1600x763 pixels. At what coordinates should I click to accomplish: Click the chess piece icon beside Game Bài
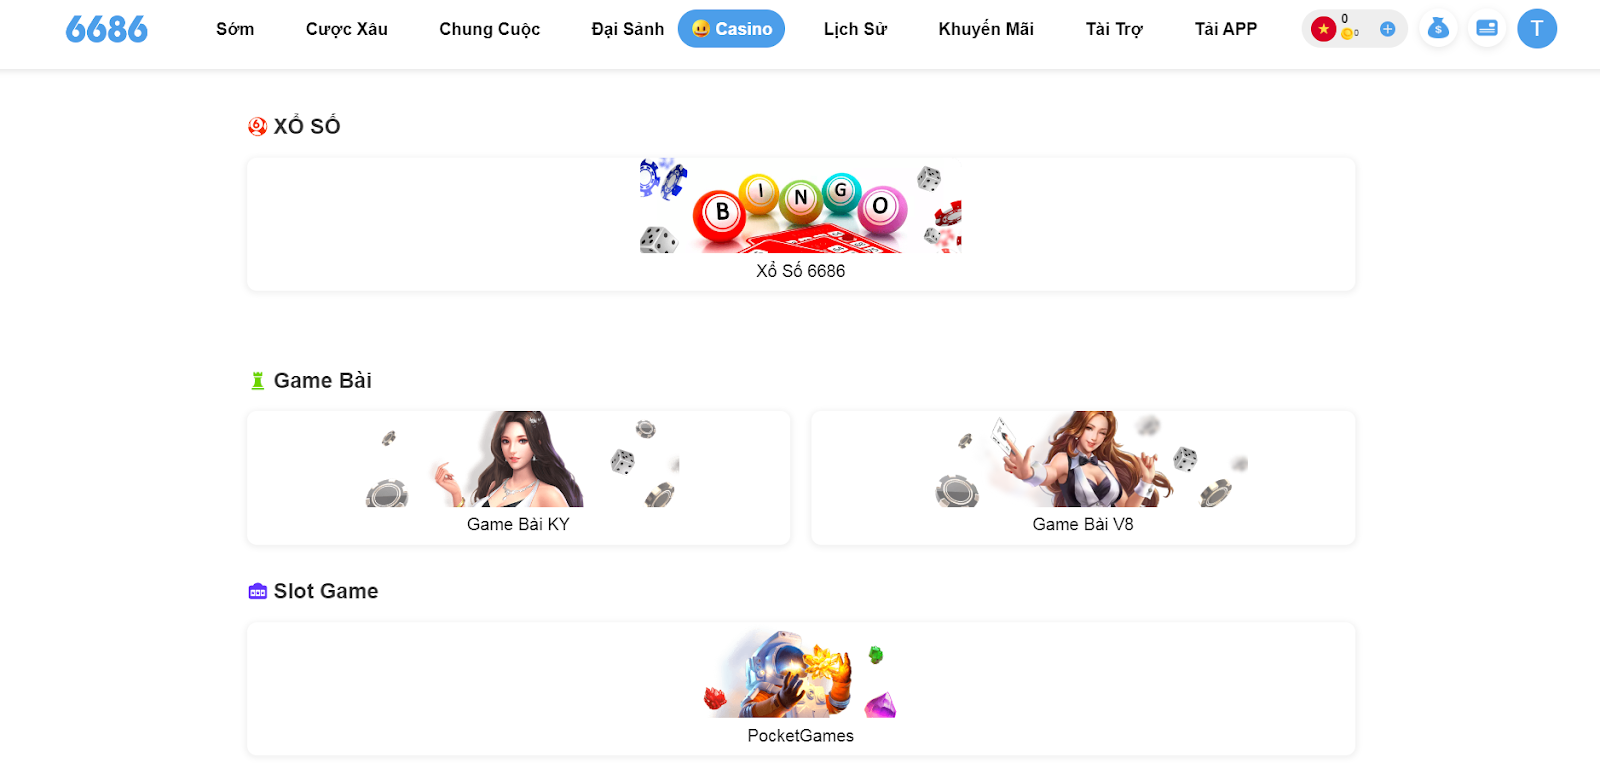coord(257,381)
